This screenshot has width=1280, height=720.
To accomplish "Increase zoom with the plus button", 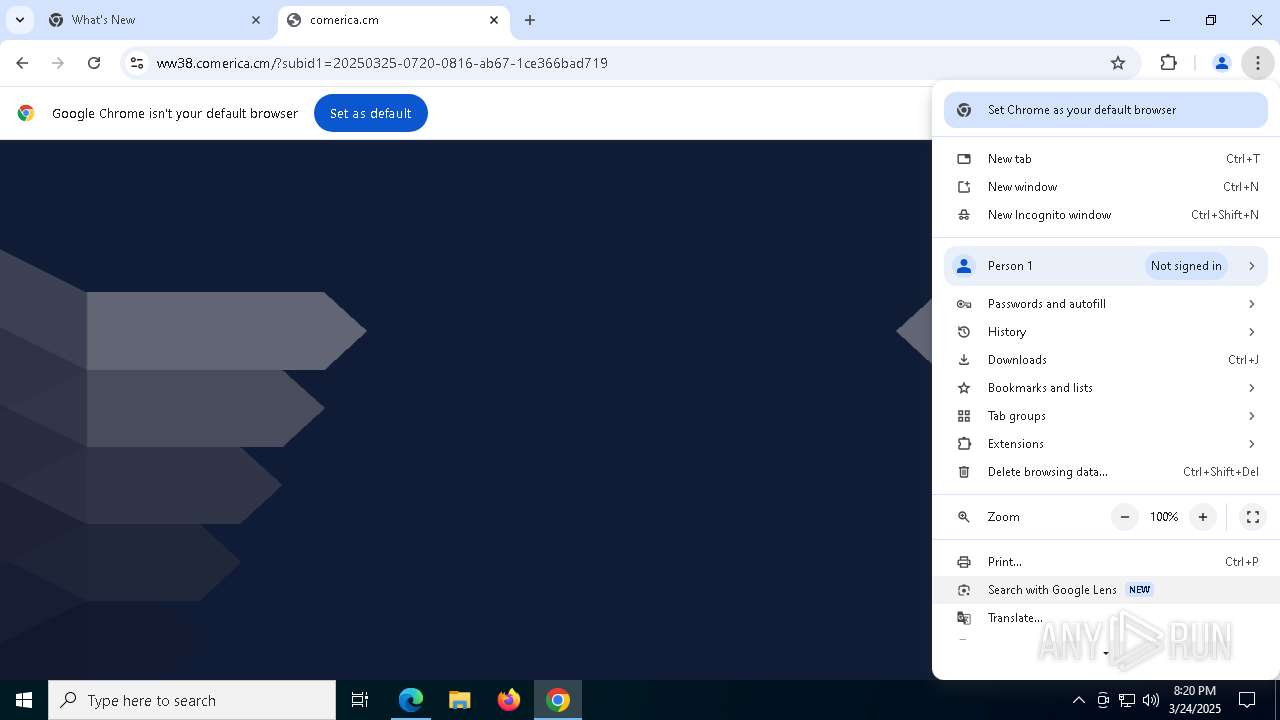I will pyautogui.click(x=1203, y=517).
